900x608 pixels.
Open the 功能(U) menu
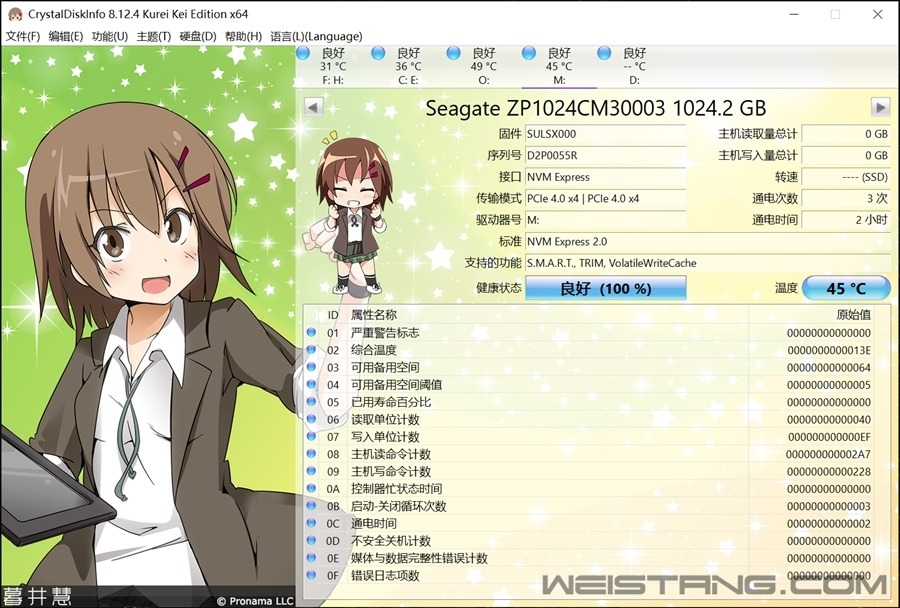click(x=110, y=36)
